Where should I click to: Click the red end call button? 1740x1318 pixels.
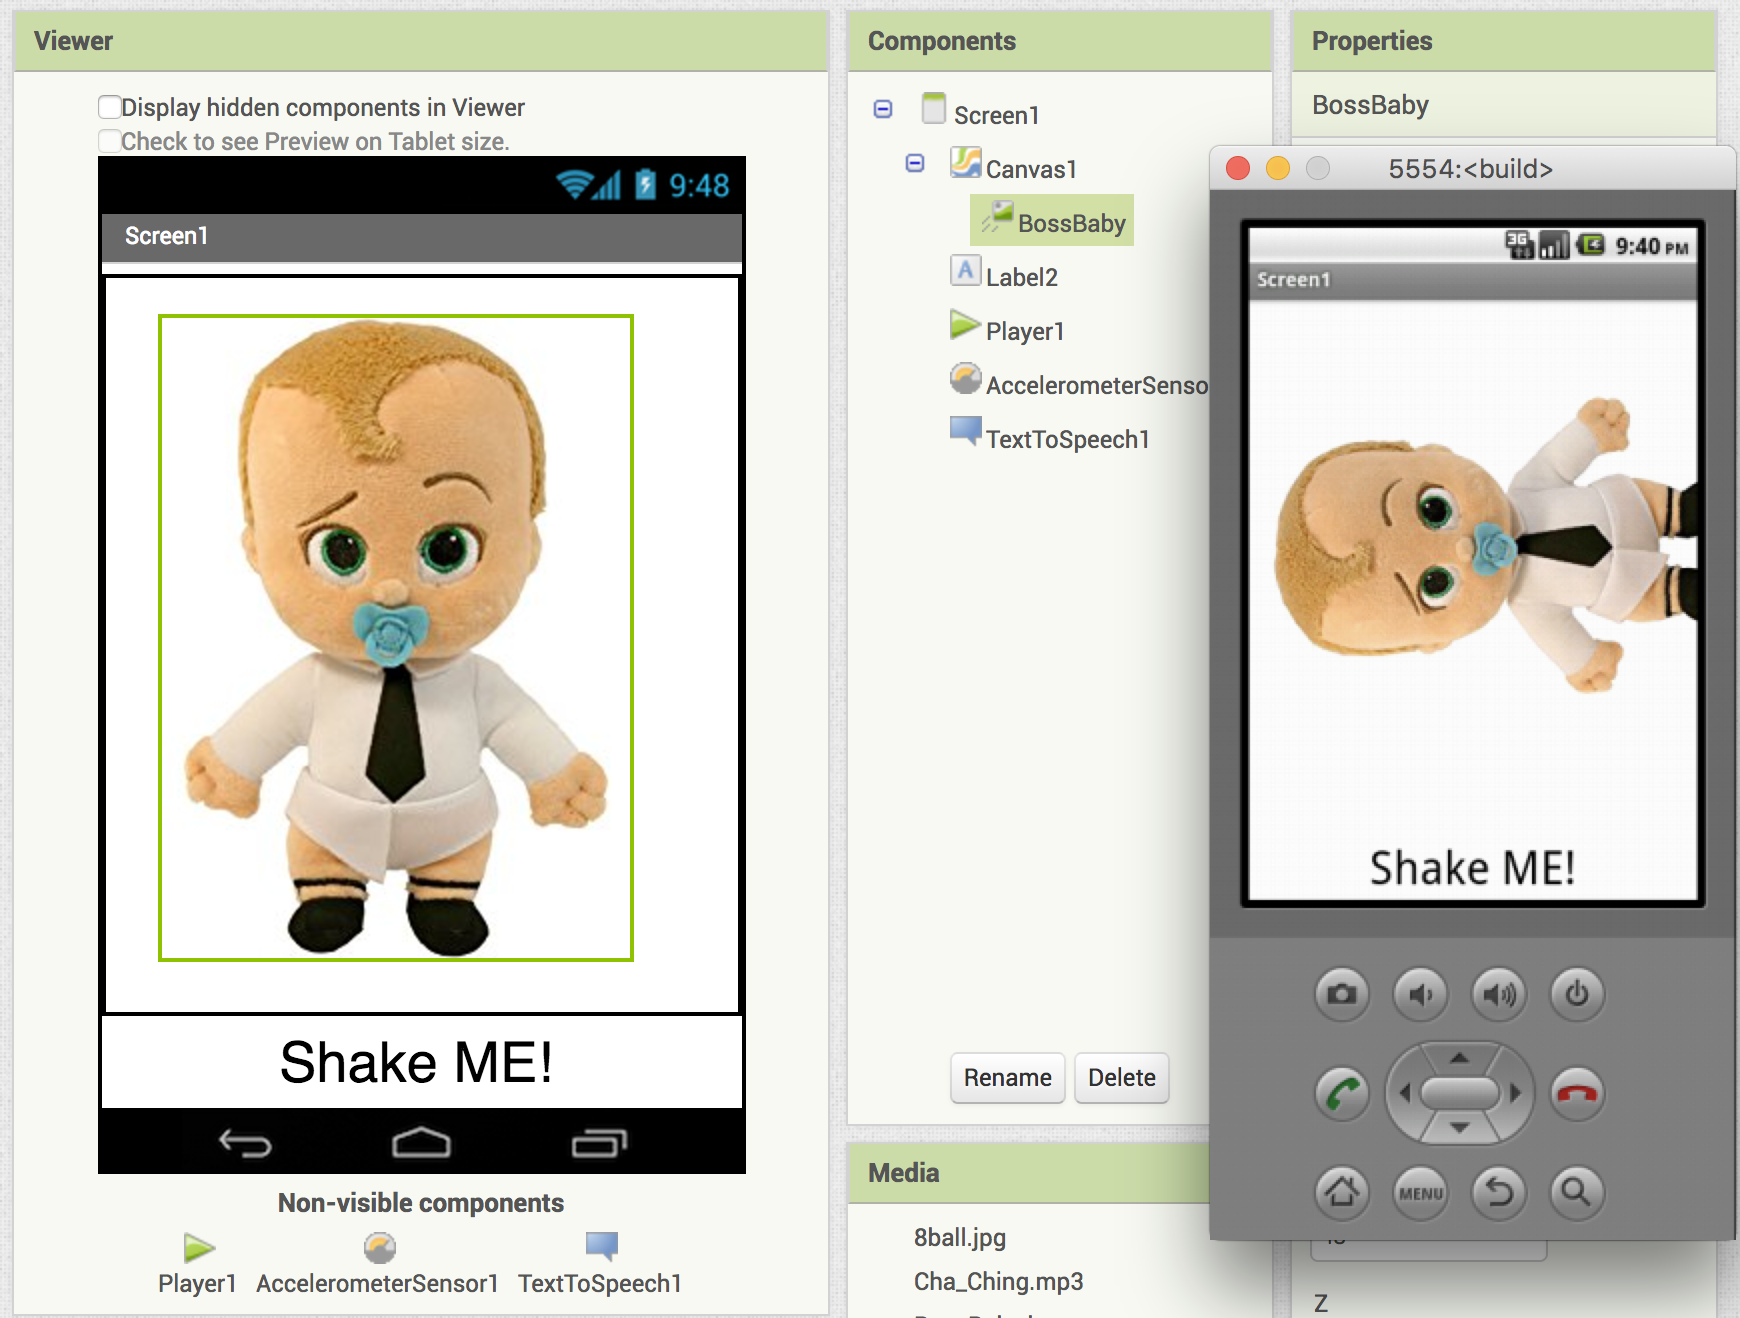[1576, 1094]
